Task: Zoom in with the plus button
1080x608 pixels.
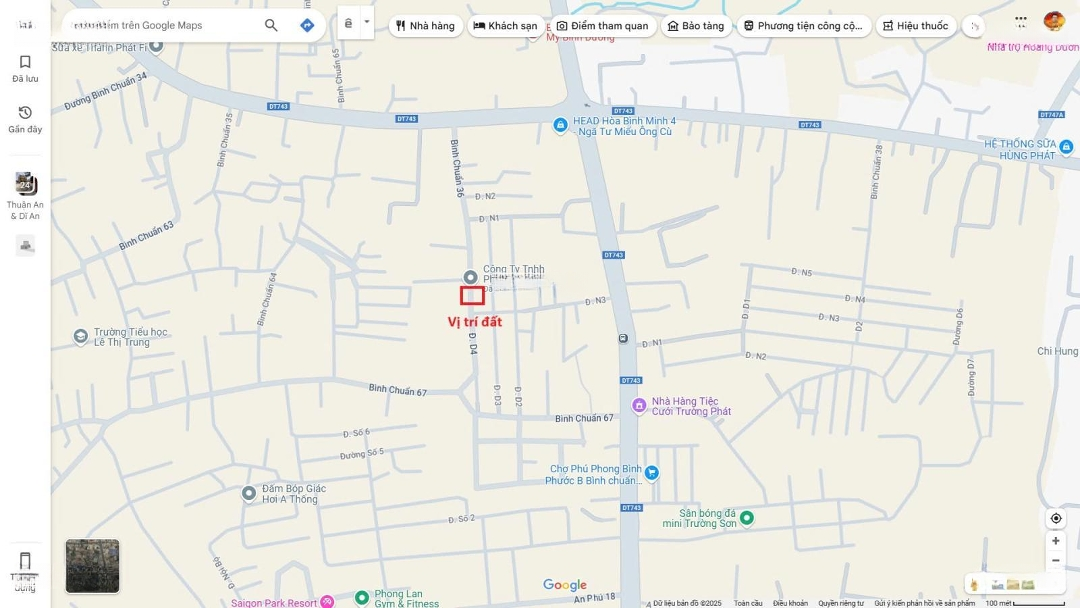Action: tap(1055, 541)
